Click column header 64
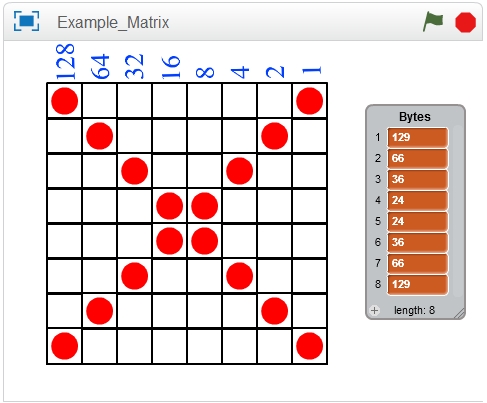The width and height of the screenshot is (487, 403). (100, 67)
